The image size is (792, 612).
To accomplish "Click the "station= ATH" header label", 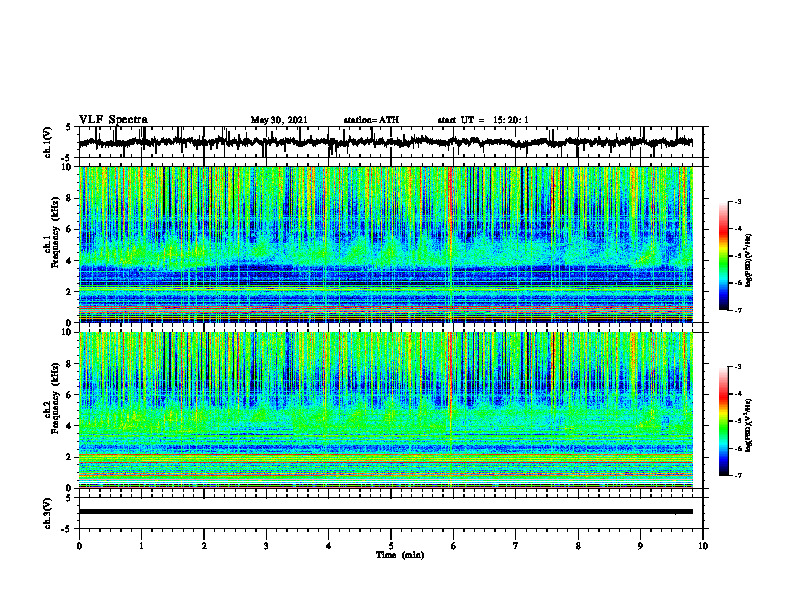I will 371,120.
